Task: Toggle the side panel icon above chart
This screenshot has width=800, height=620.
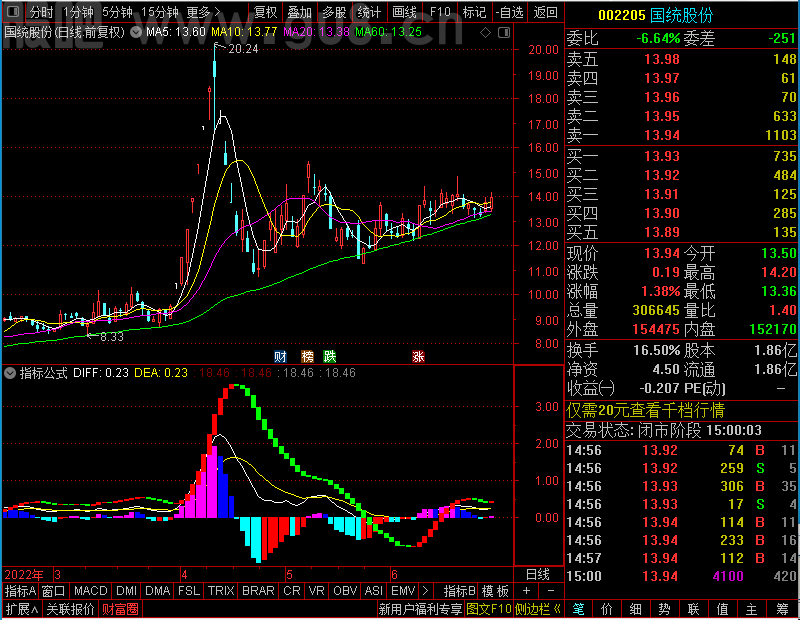Action: point(504,33)
